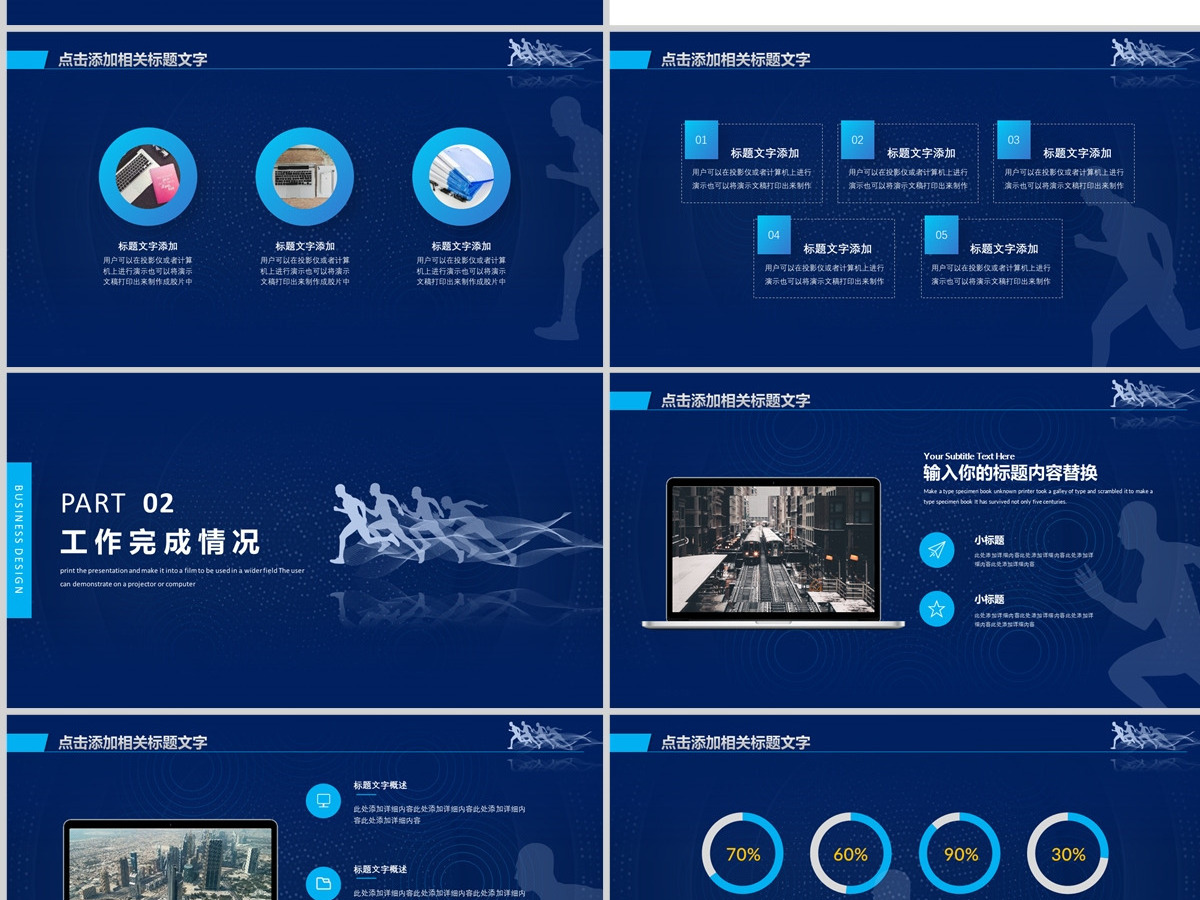Select the monitor icon next to 标题文字概述
This screenshot has height=900, width=1200.
323,800
